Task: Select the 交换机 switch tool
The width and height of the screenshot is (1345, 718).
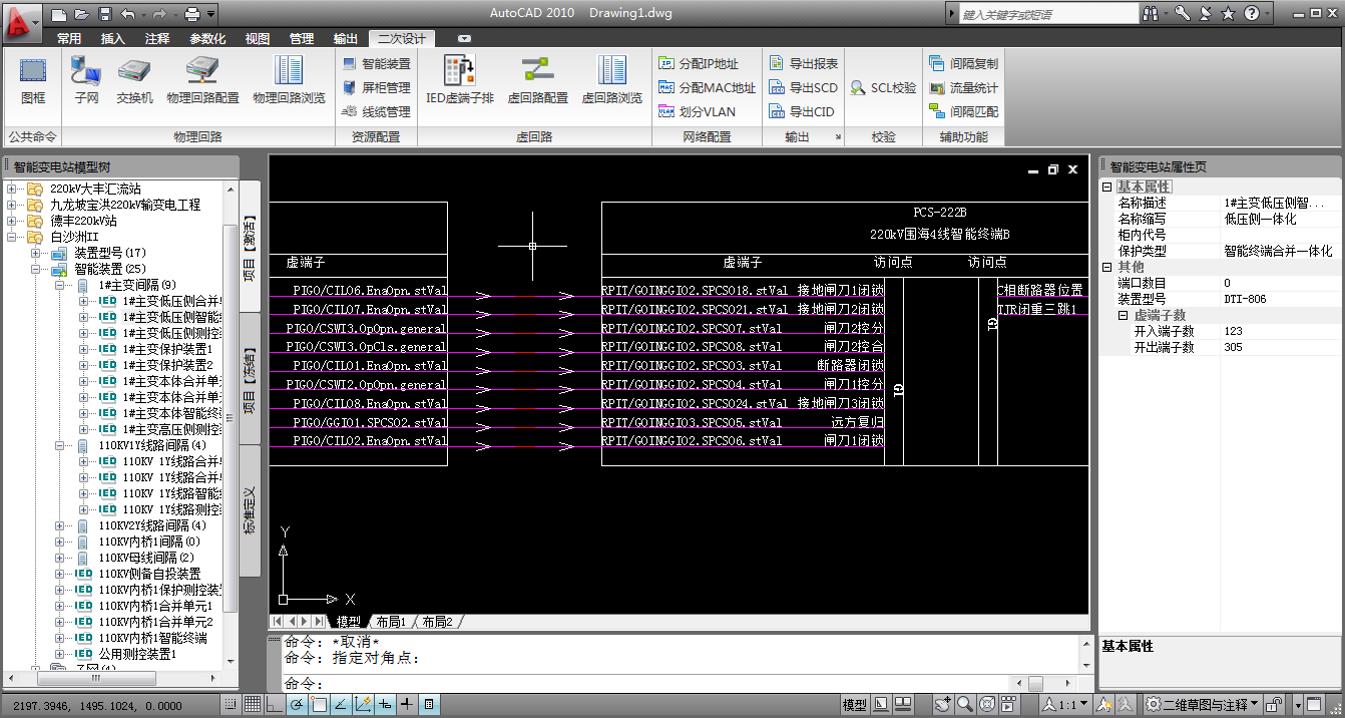Action: pos(134,78)
